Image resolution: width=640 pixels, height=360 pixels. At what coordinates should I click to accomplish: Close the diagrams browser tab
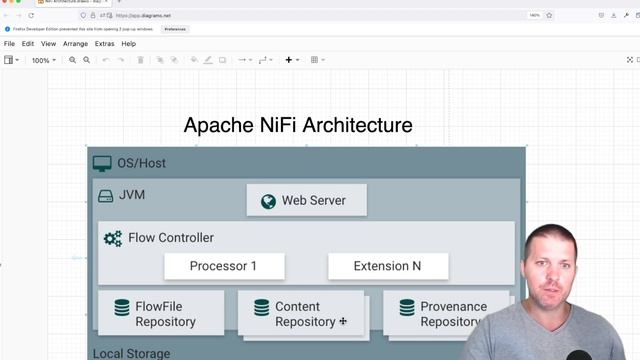[106, 2]
